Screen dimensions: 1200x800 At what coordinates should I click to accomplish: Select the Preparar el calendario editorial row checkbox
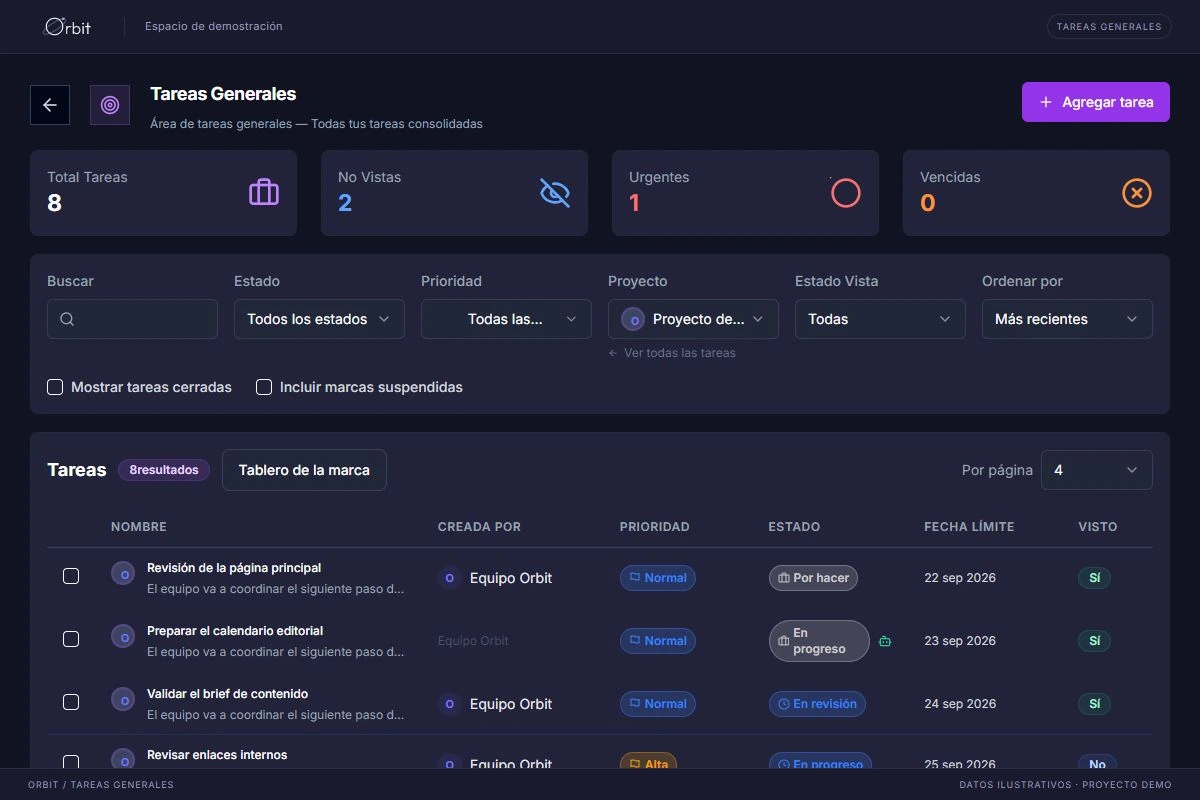[71, 639]
